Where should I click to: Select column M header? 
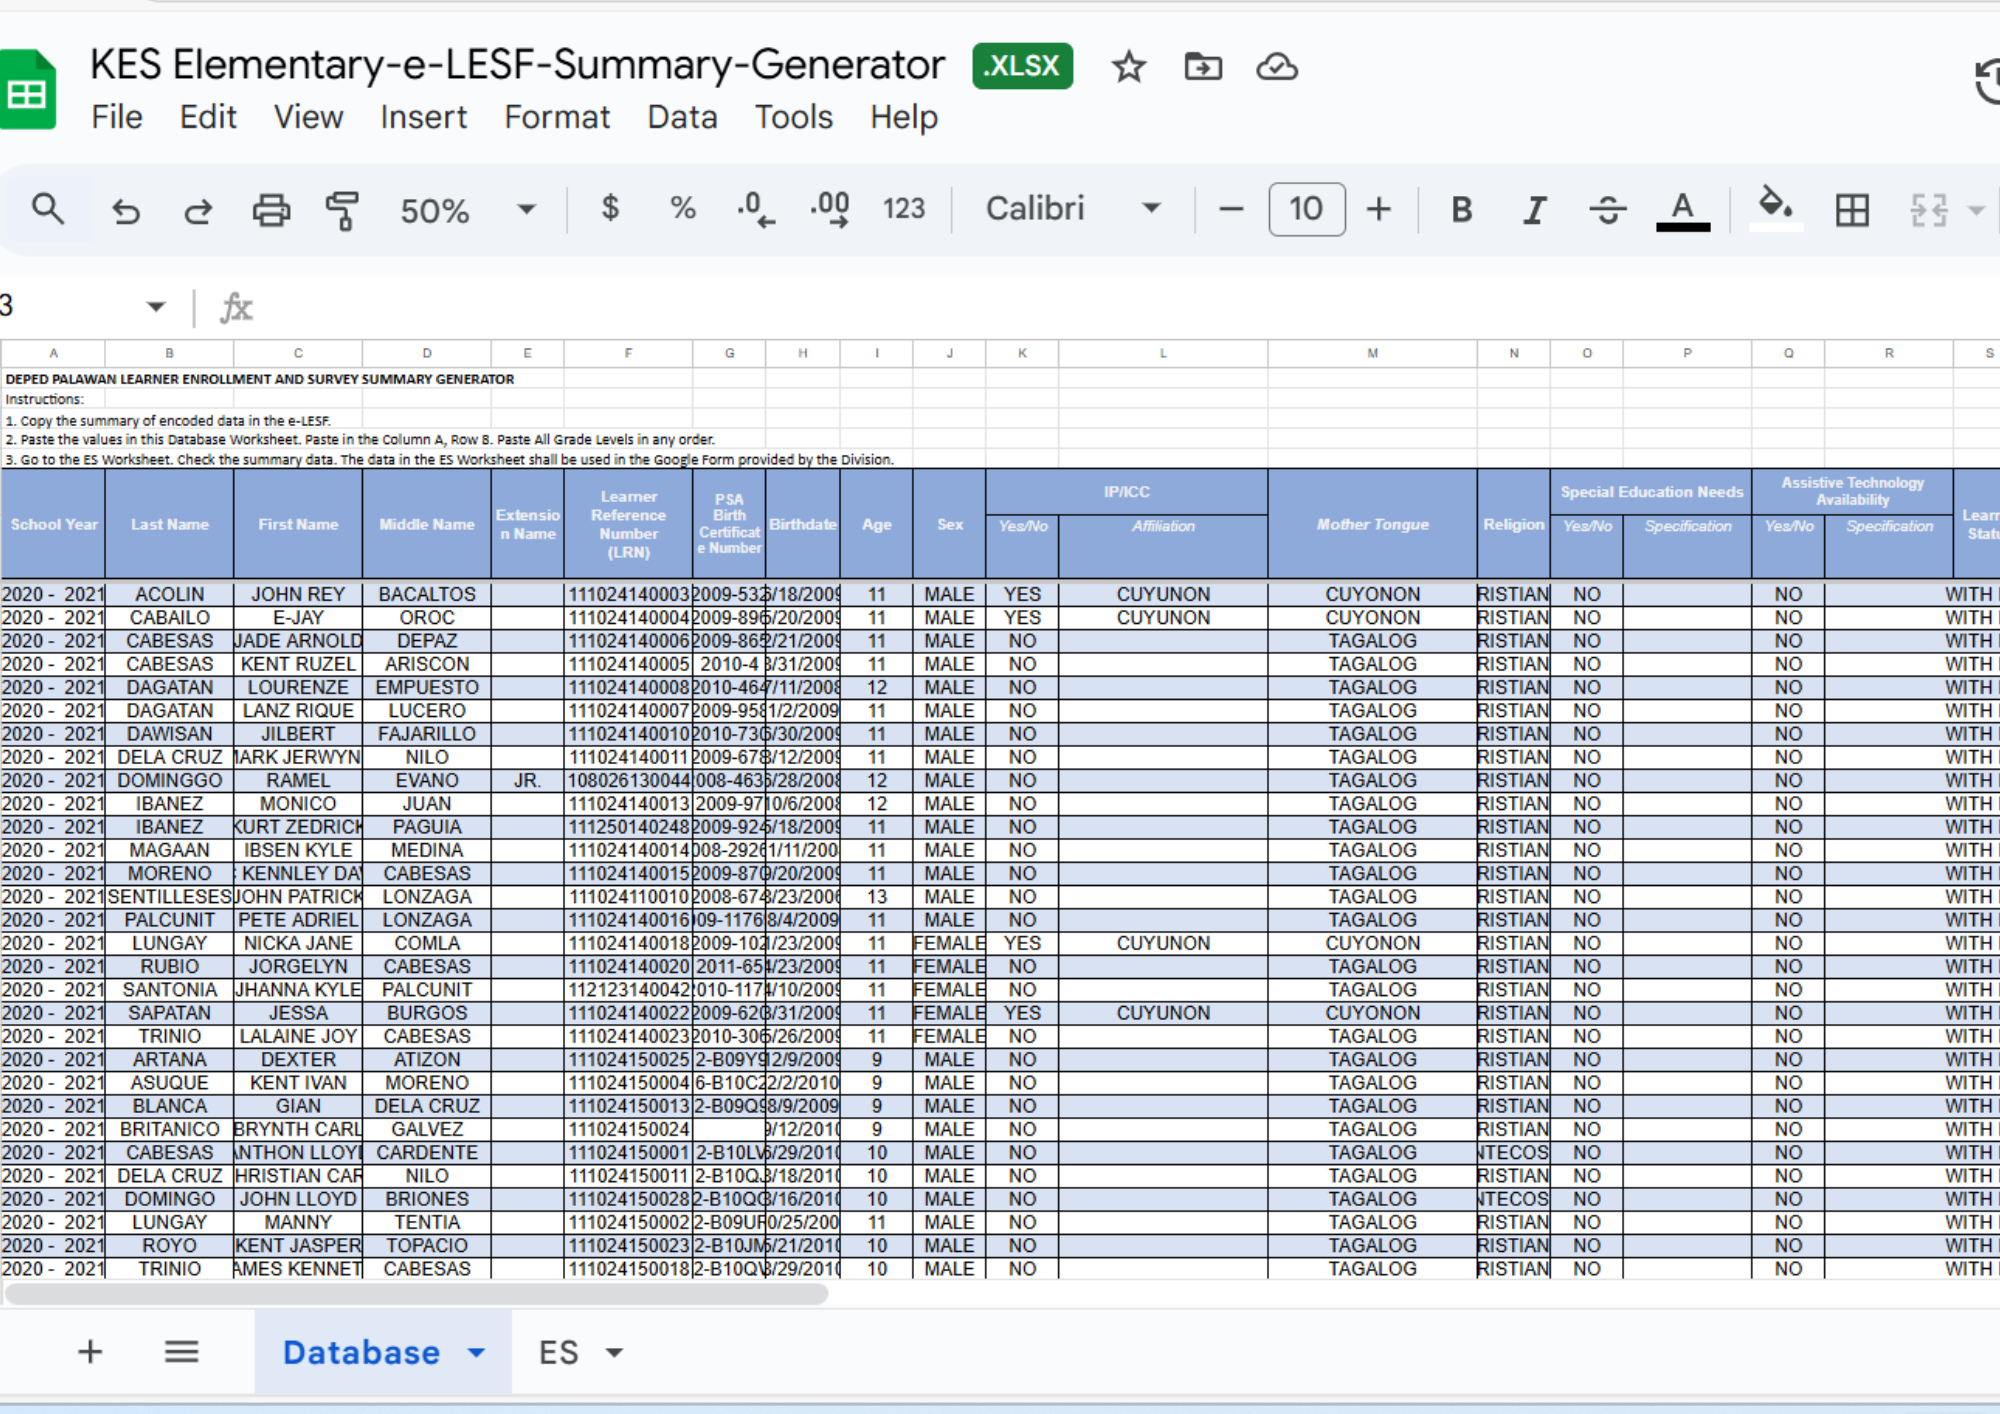tap(1372, 353)
